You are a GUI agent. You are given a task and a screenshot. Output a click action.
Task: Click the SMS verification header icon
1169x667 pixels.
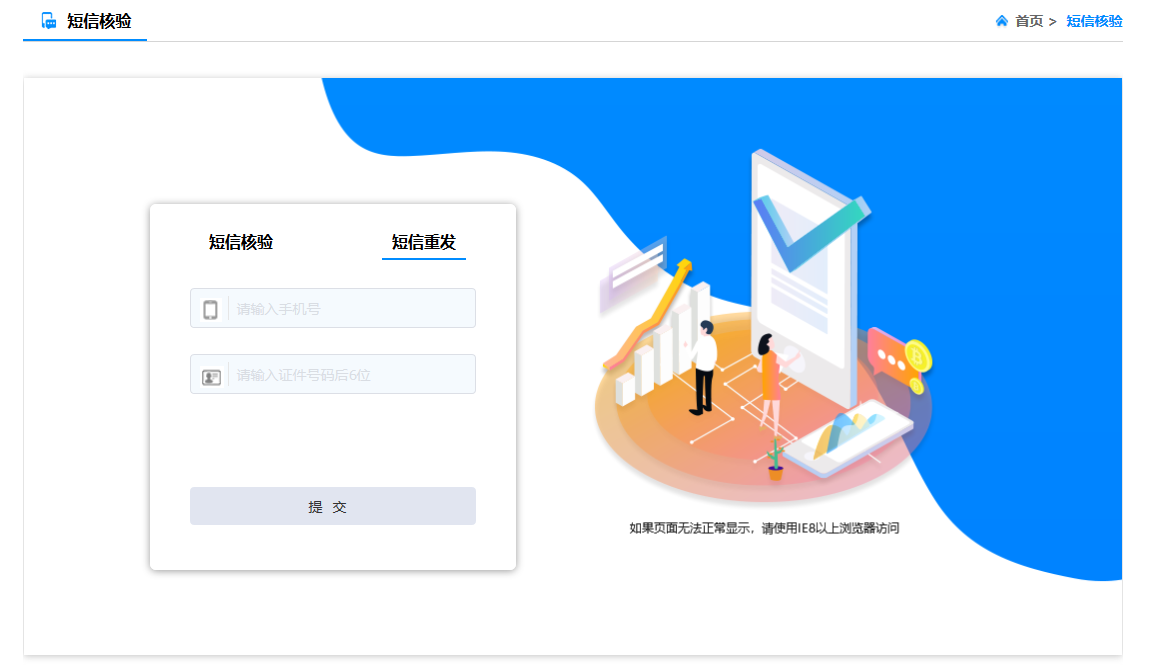48,21
